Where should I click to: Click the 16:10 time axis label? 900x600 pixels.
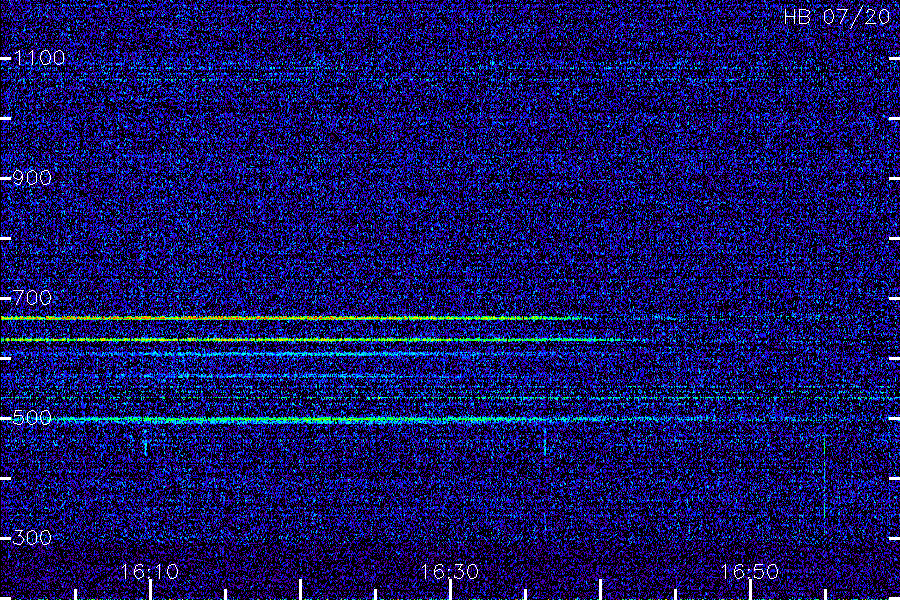pyautogui.click(x=150, y=572)
